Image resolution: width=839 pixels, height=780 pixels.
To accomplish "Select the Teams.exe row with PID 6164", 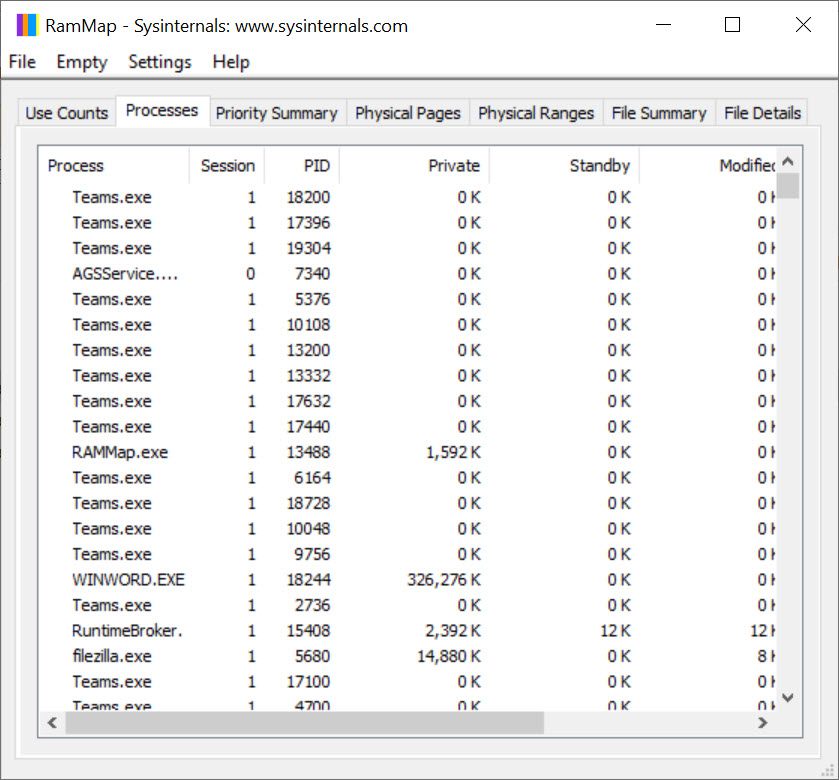I will point(407,478).
